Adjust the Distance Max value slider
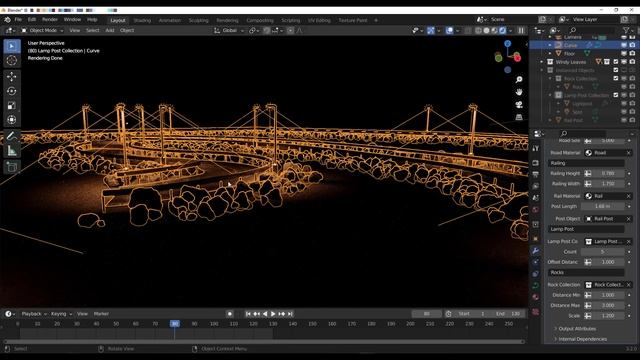 [x=608, y=305]
